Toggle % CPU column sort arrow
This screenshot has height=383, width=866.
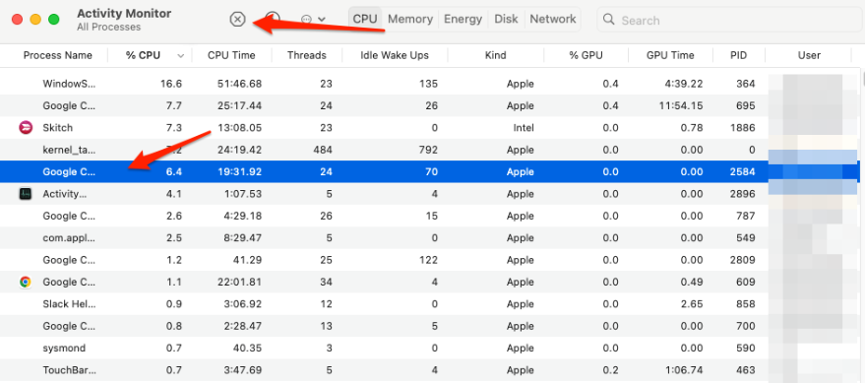181,56
